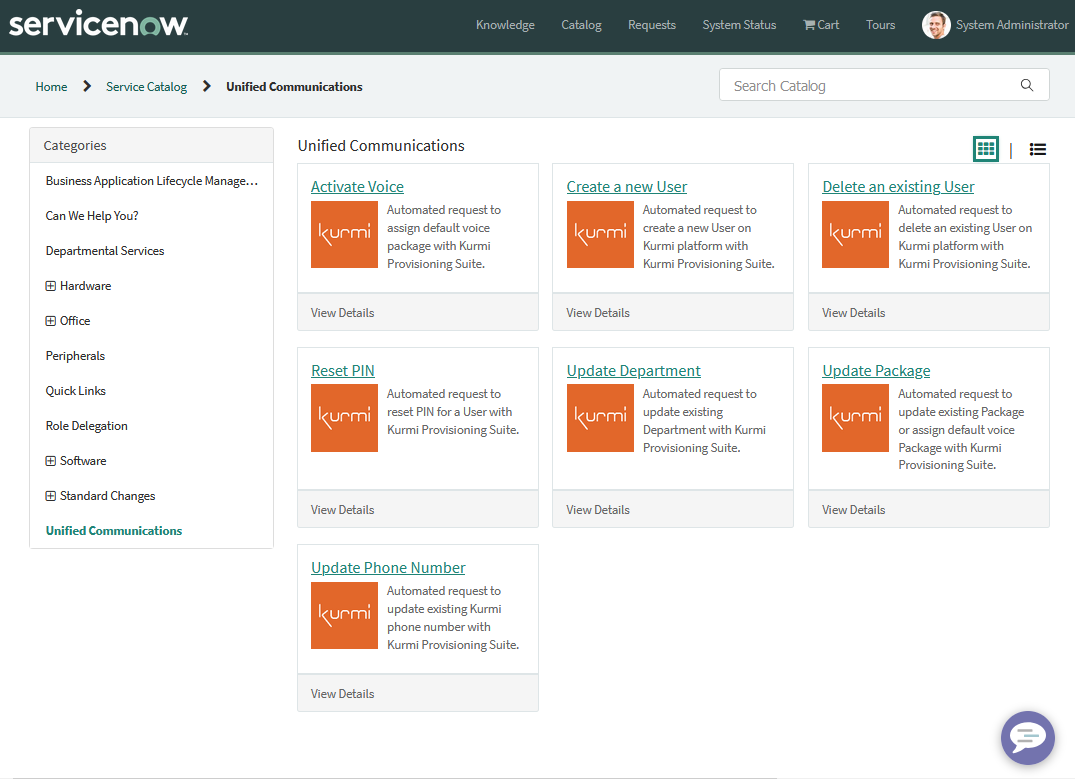Open the Tours menu item
The width and height of the screenshot is (1075, 779).
coord(880,25)
